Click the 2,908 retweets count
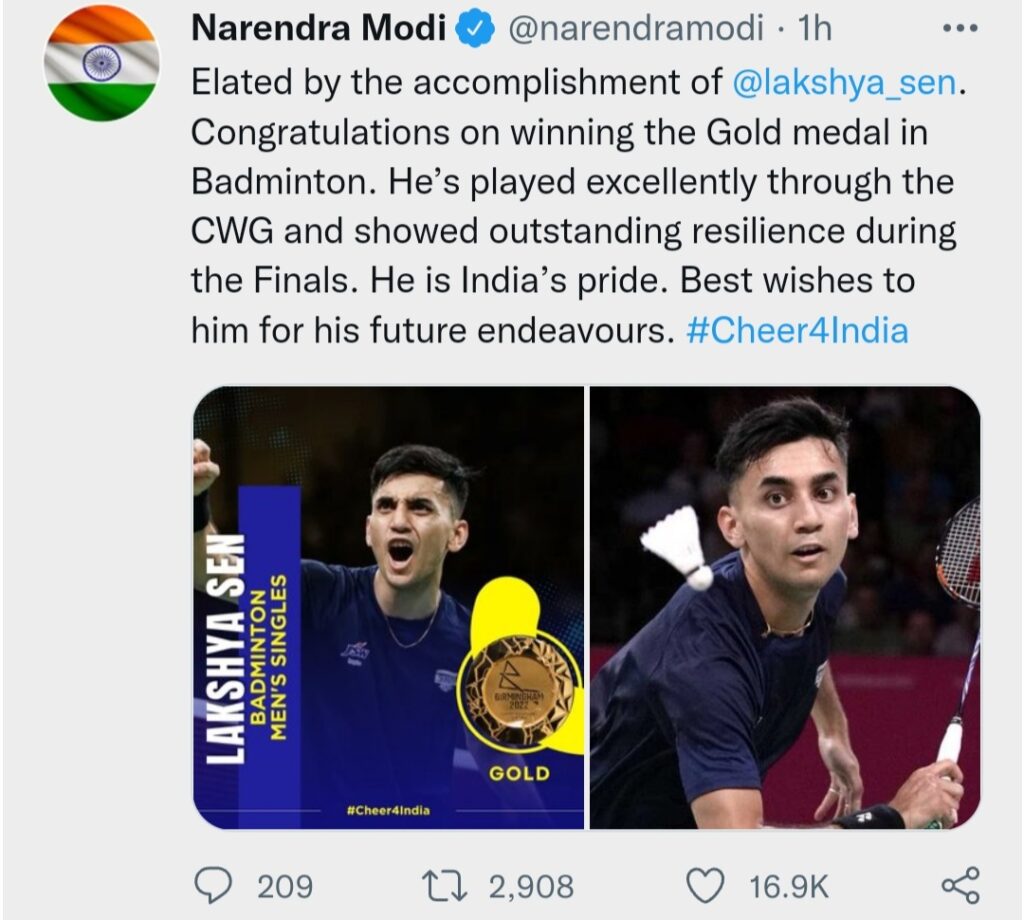 coord(531,887)
